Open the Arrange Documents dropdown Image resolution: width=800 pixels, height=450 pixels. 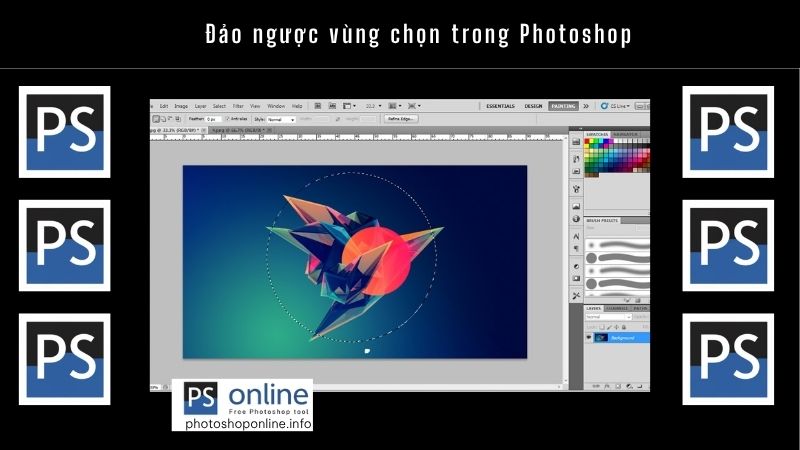click(394, 106)
